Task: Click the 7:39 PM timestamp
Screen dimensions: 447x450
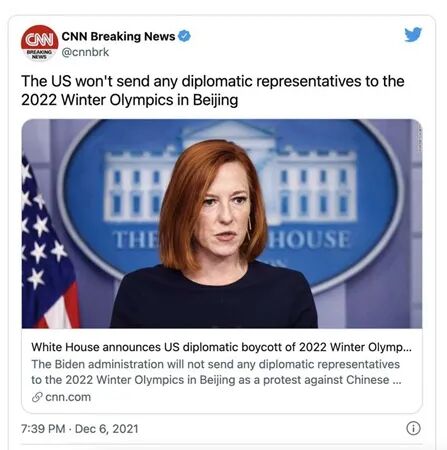Action: pos(43,429)
